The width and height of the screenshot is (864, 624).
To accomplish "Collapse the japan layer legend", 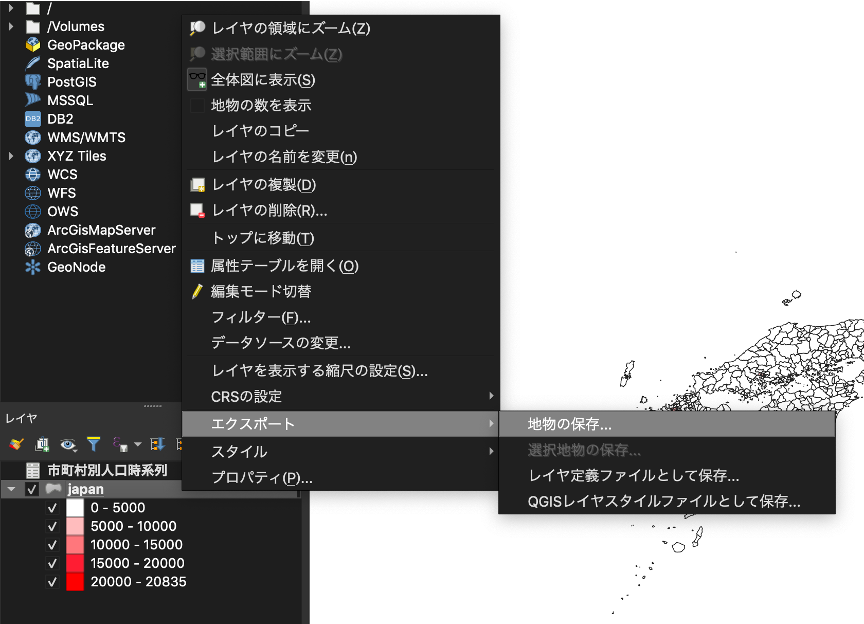I will coord(11,489).
